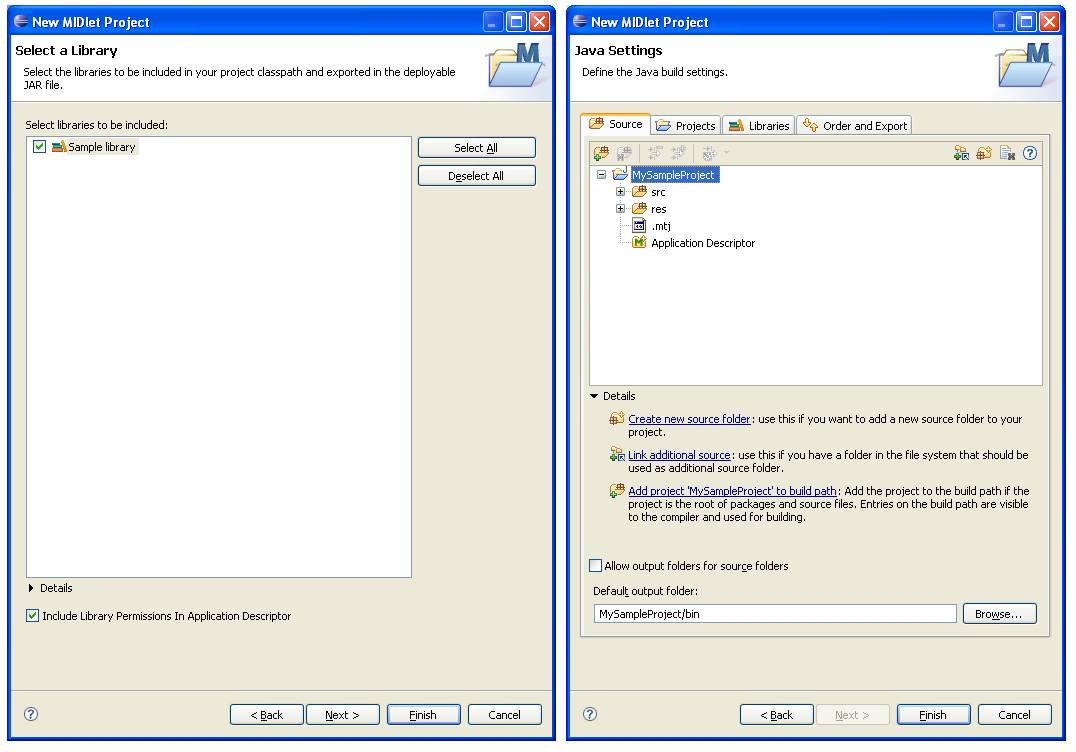This screenshot has height=752, width=1076.
Task: Click the icon beside Add project to build path link
Action: [617, 491]
